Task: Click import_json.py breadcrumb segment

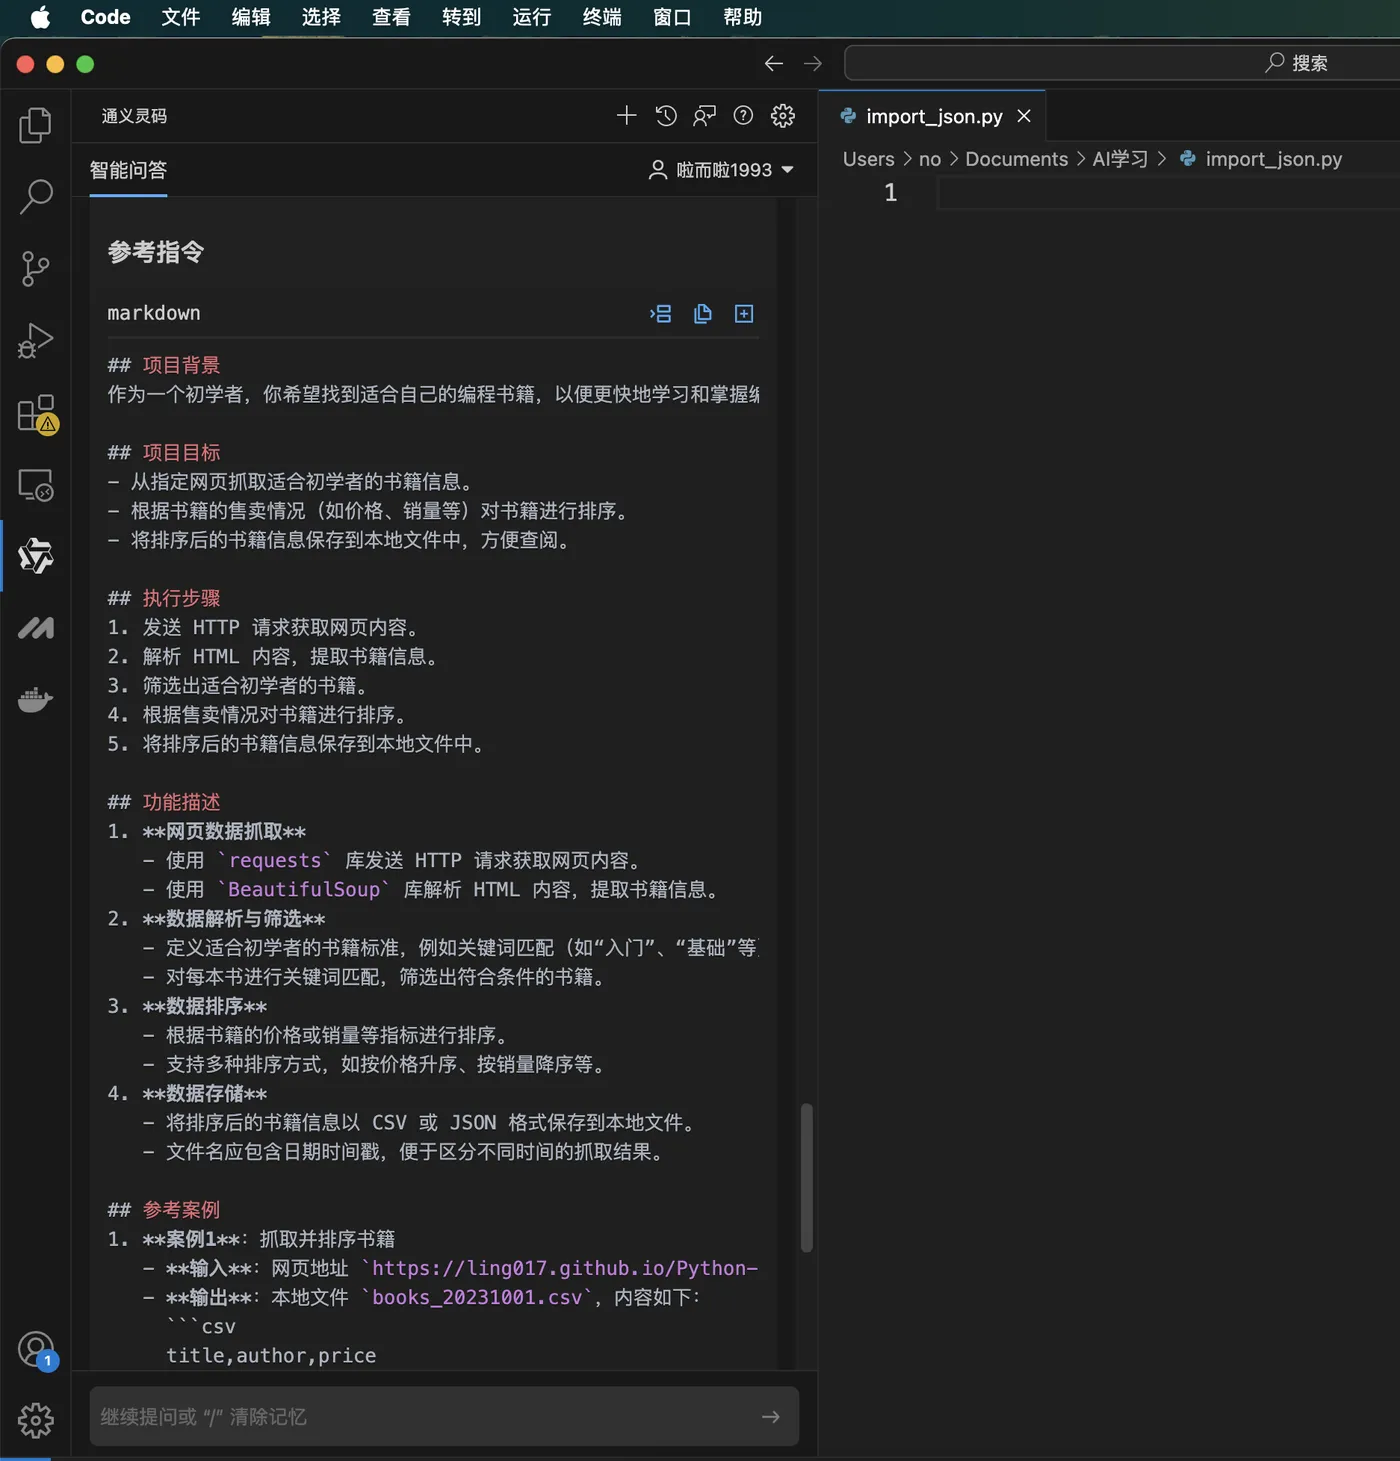Action: [1273, 159]
